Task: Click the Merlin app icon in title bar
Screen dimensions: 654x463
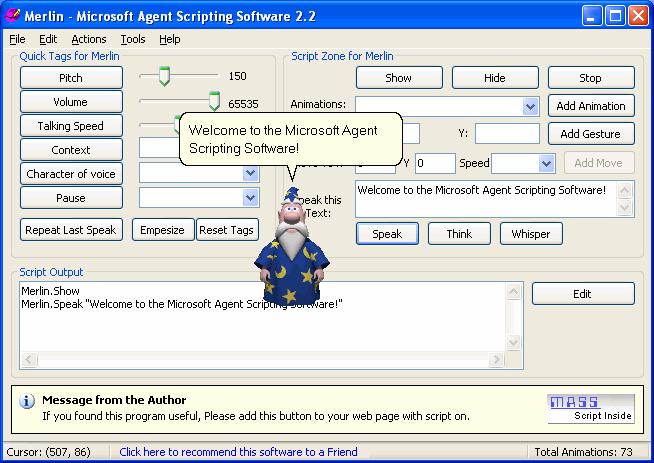Action: 12,16
